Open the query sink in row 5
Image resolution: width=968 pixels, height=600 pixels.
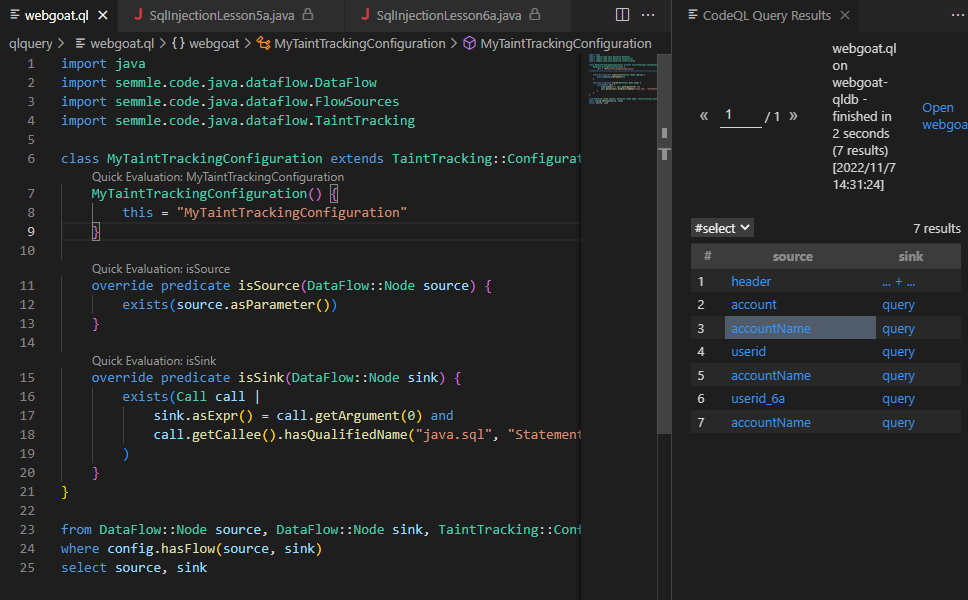(x=898, y=376)
